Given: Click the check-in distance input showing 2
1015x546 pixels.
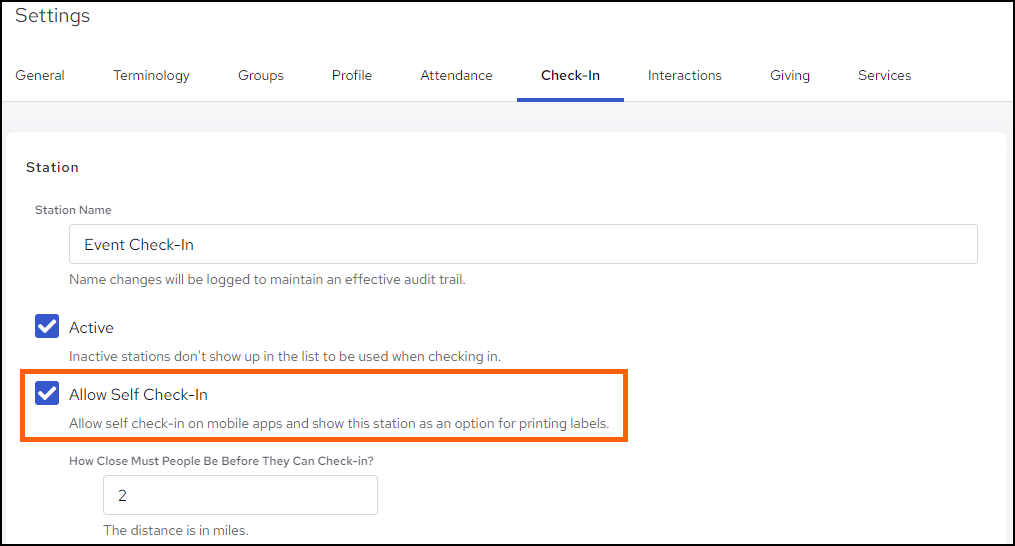Looking at the screenshot, I should (240, 495).
